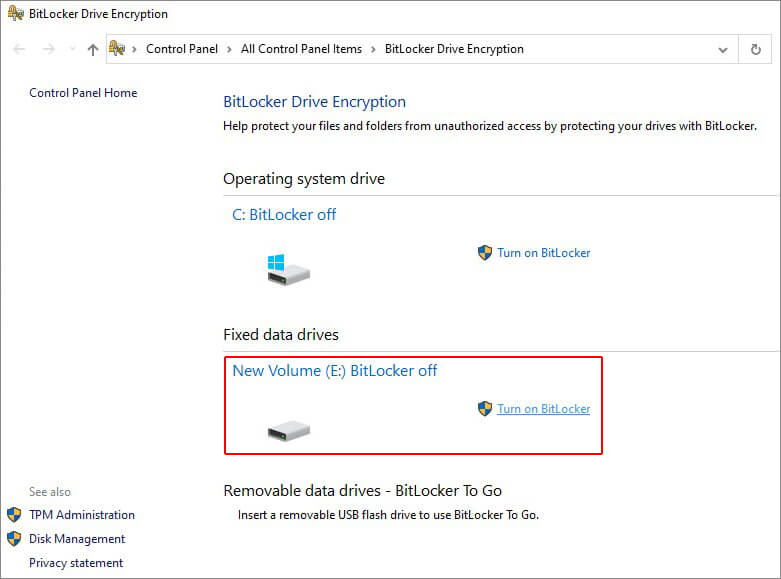Click the shield icon beside C: Turn on BitLocker

point(485,253)
